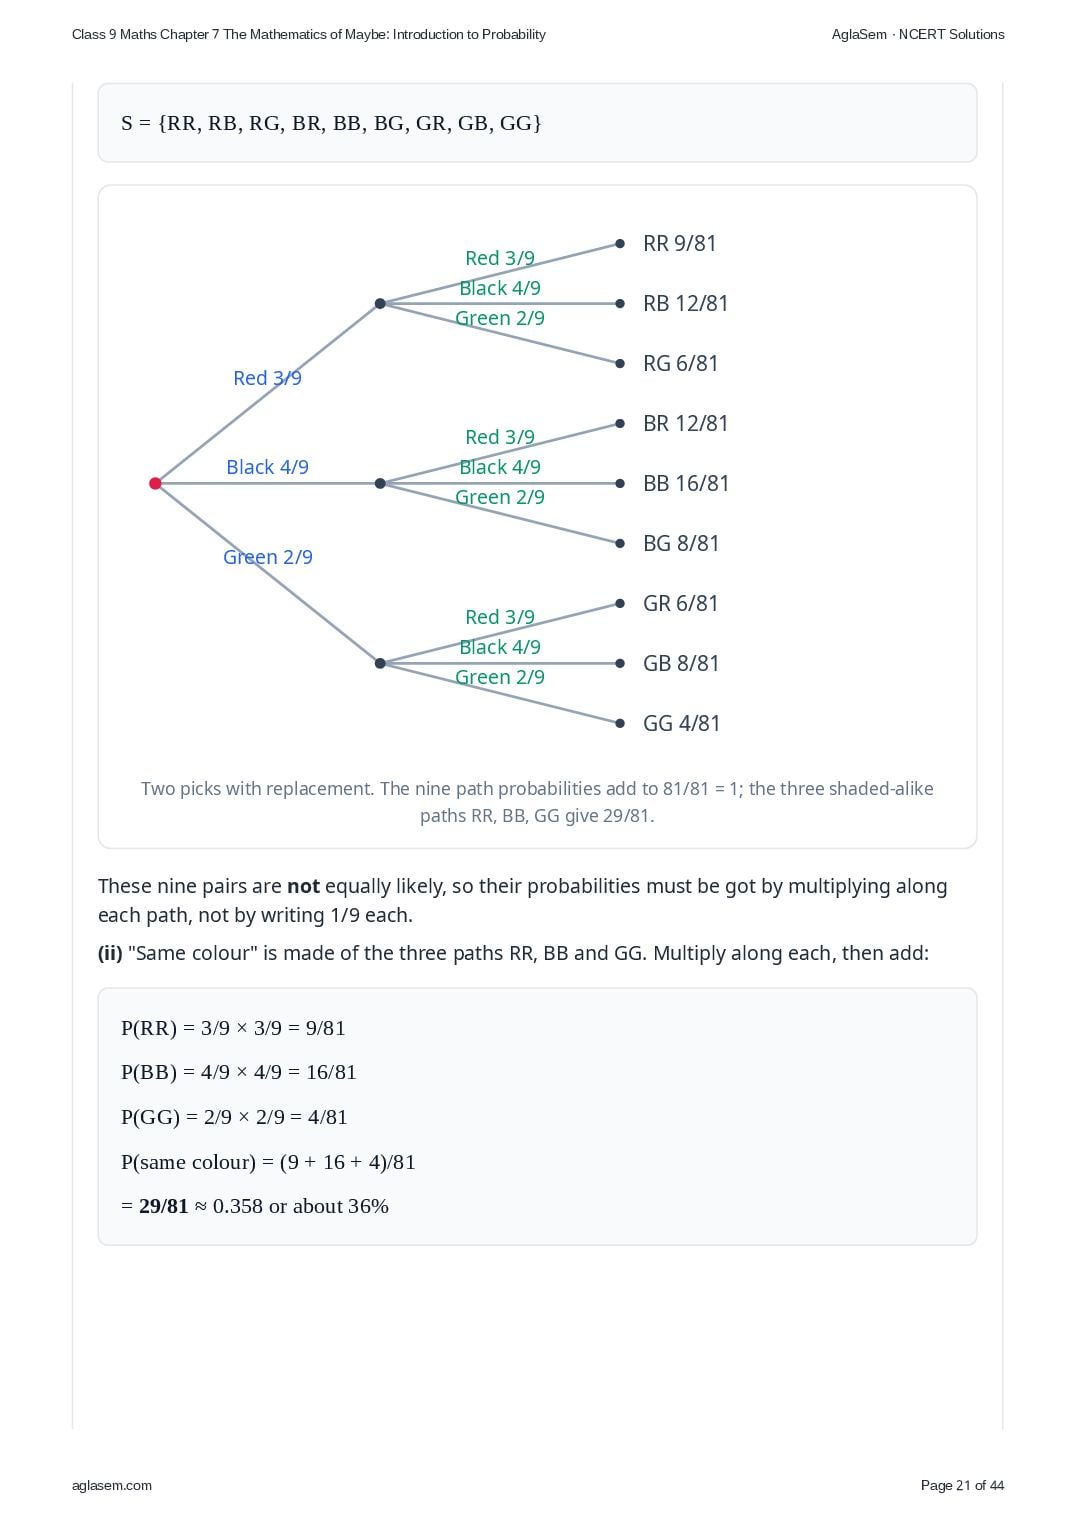The height and width of the screenshot is (1522, 1076).
Task: Click the blue Green 2/9 first-pick label
Action: tap(267, 557)
